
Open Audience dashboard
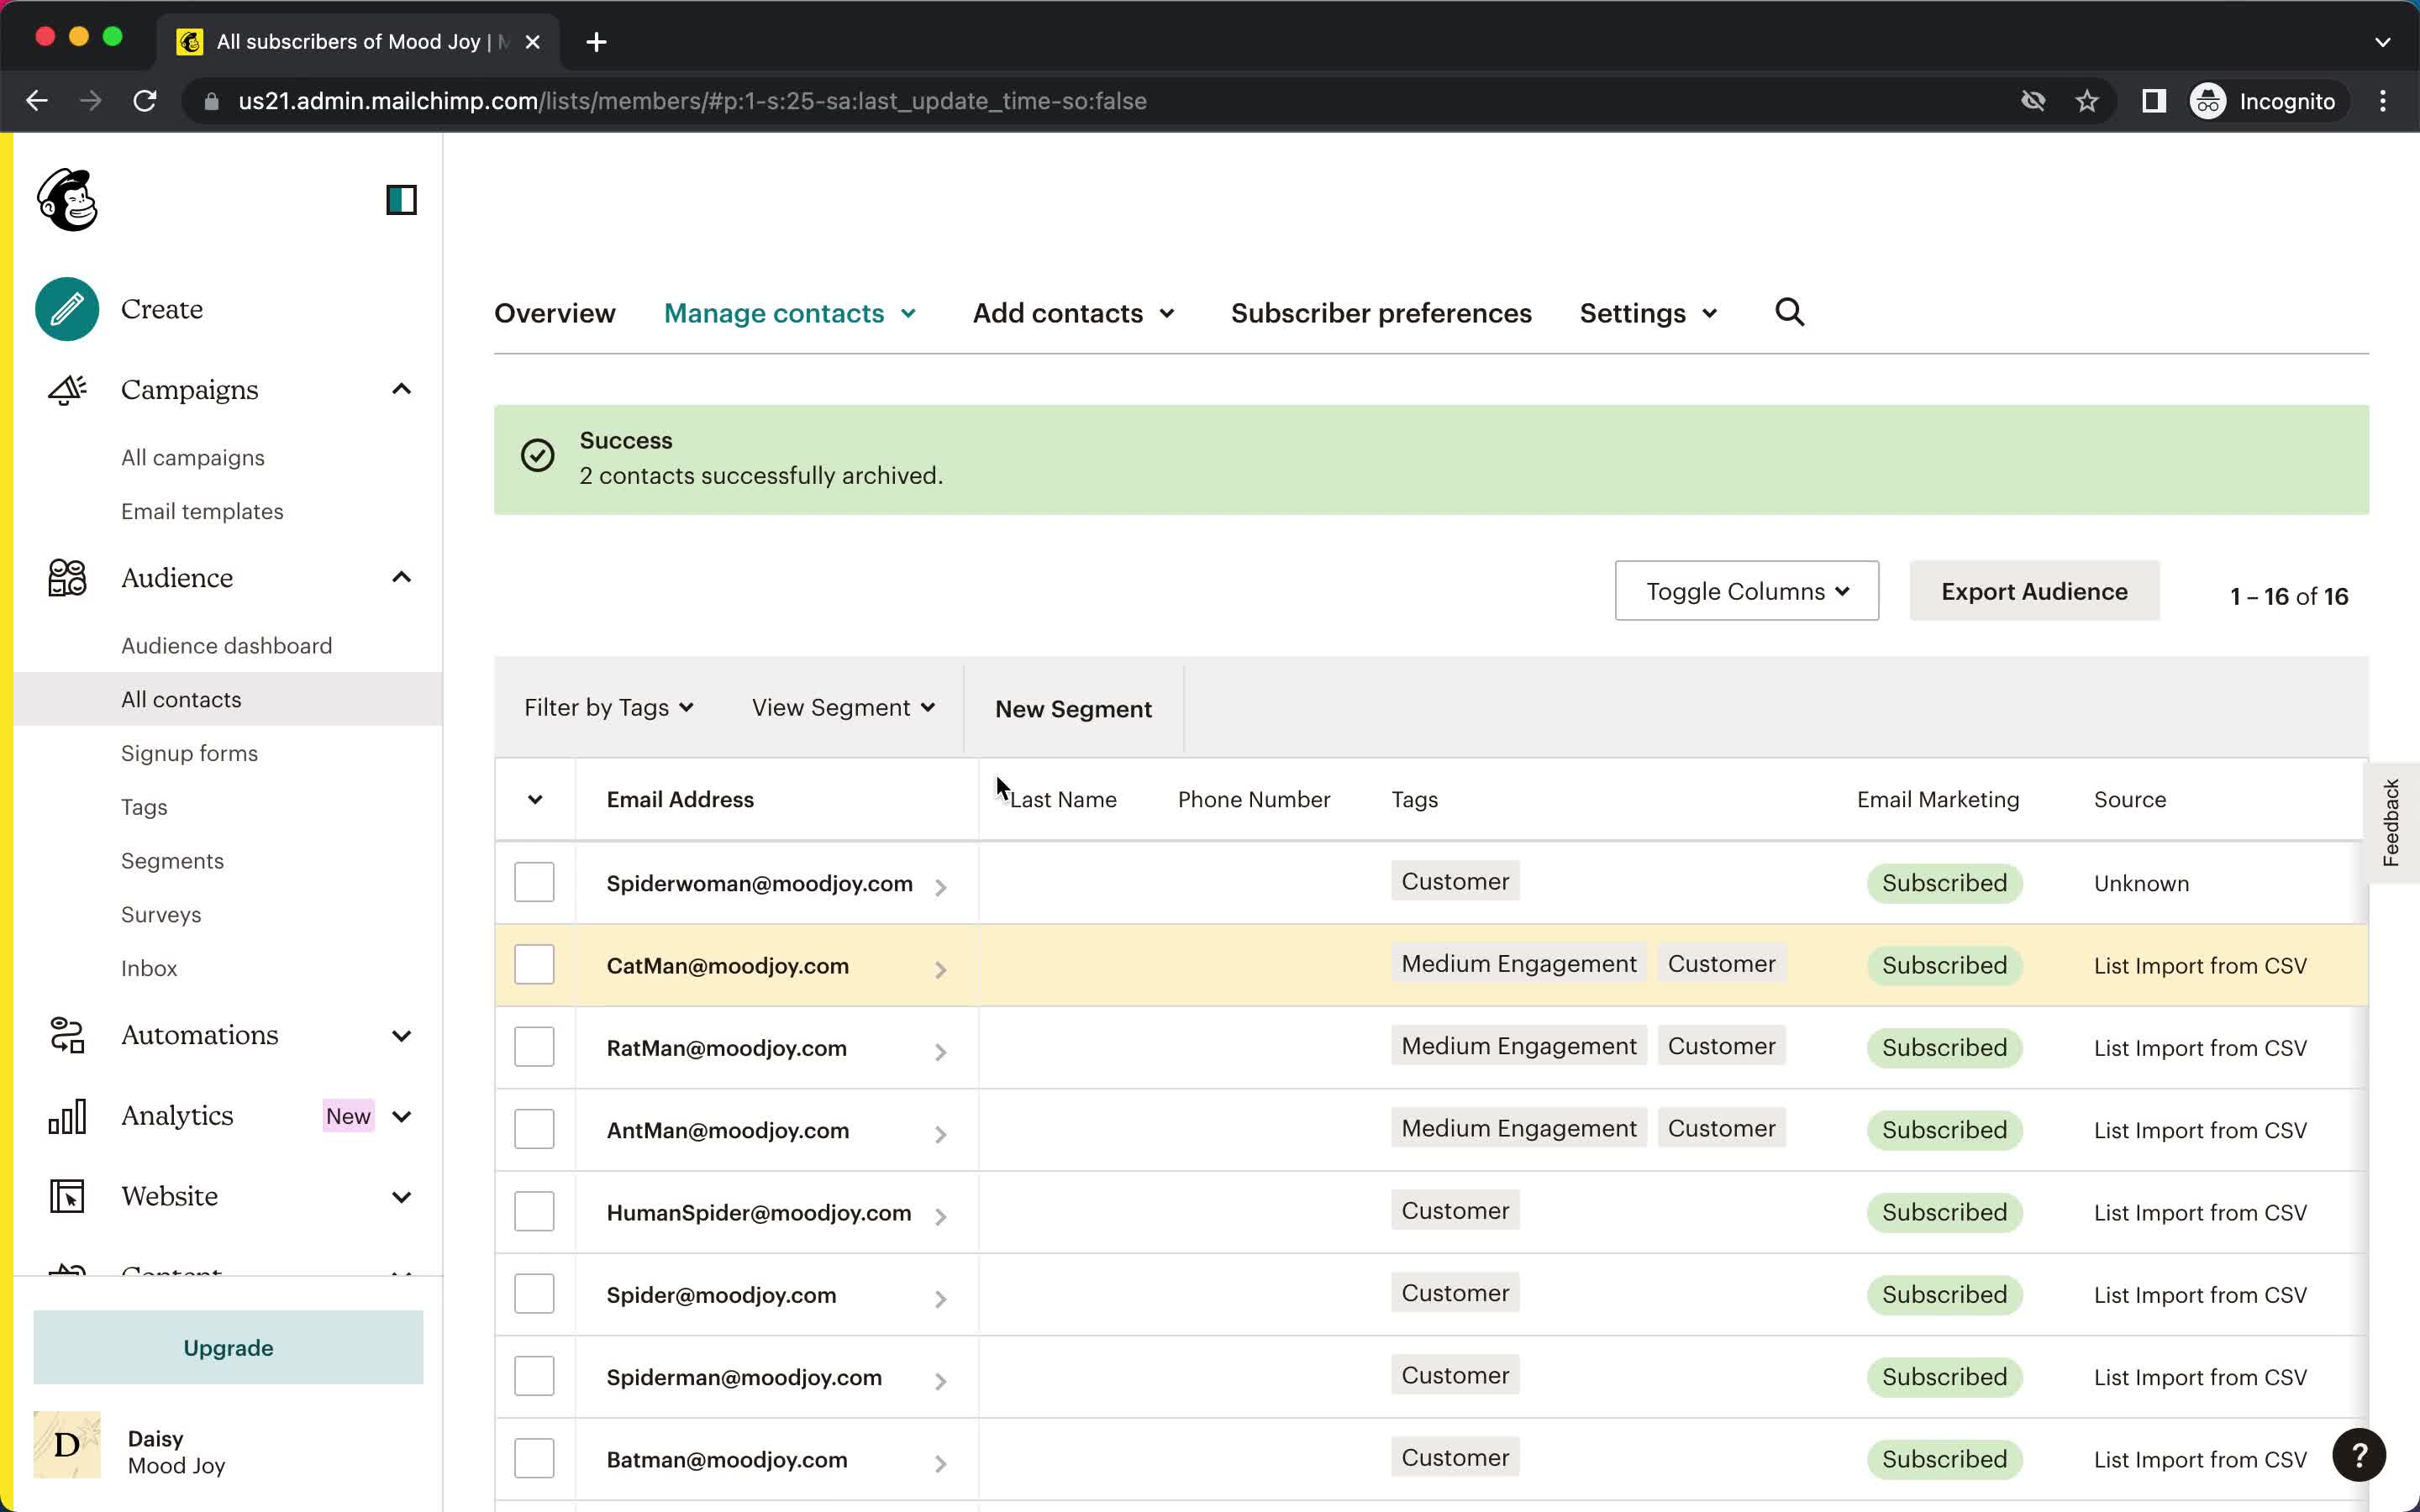[227, 646]
